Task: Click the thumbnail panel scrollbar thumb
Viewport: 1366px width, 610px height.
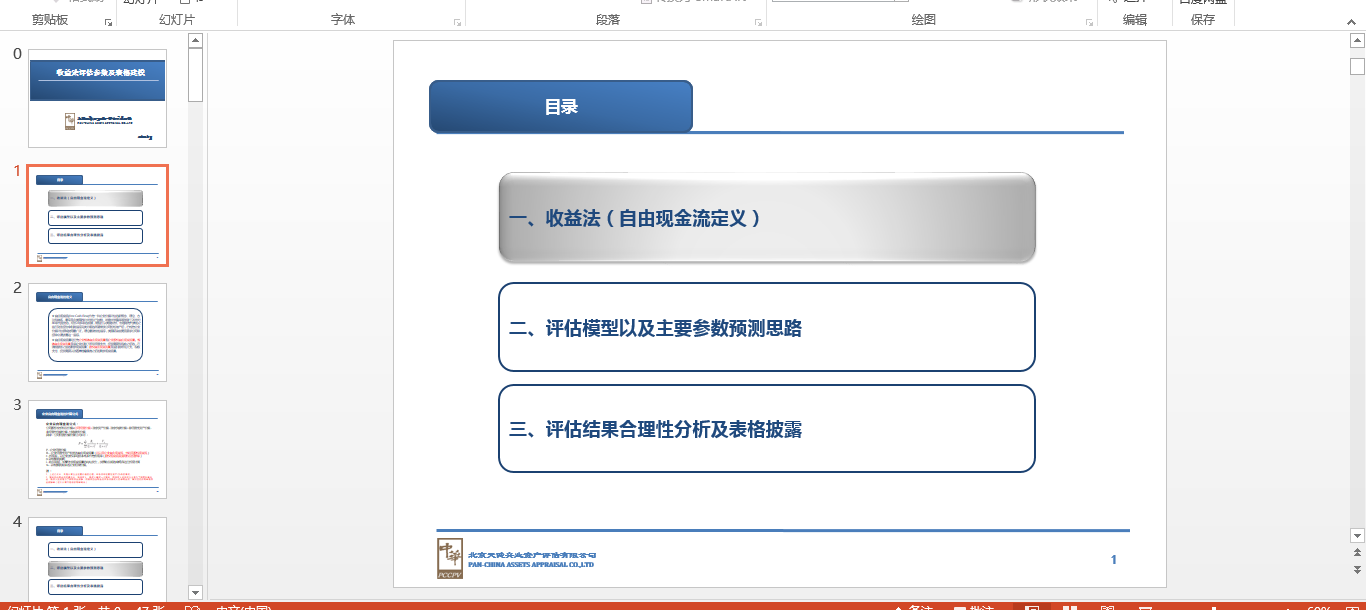Action: point(195,74)
